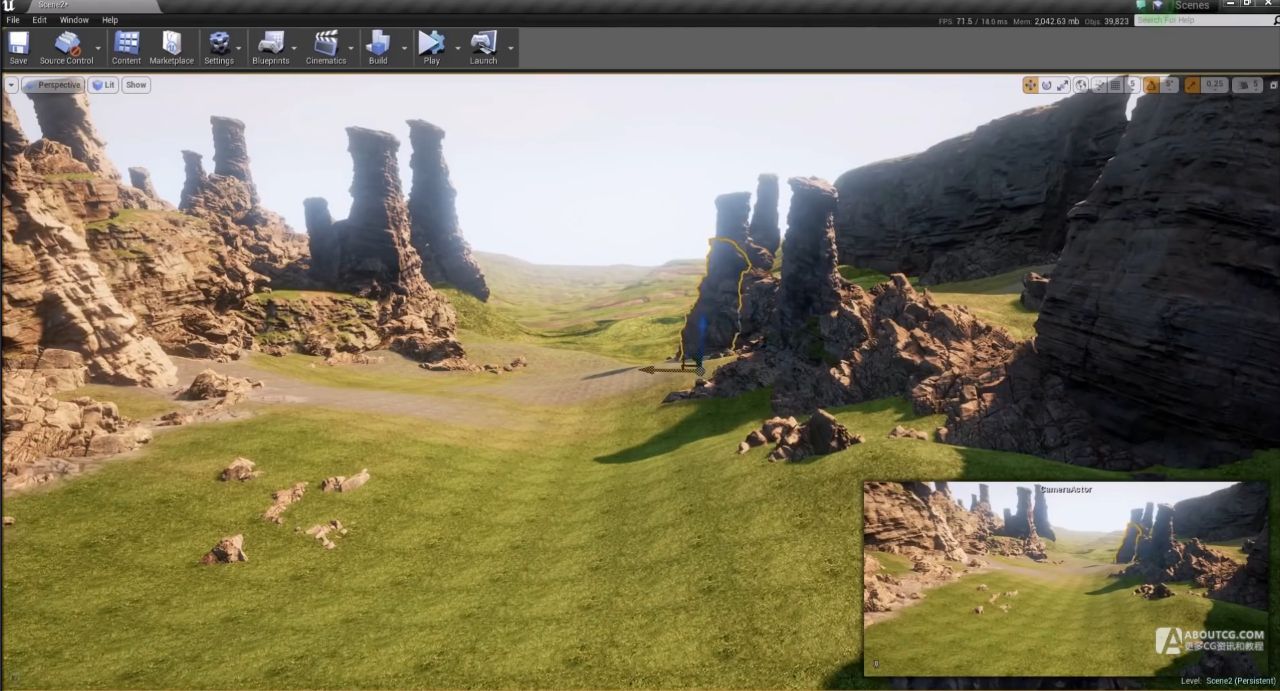1280x691 pixels.
Task: Open the Content browser from the toolbar
Action: 126,47
